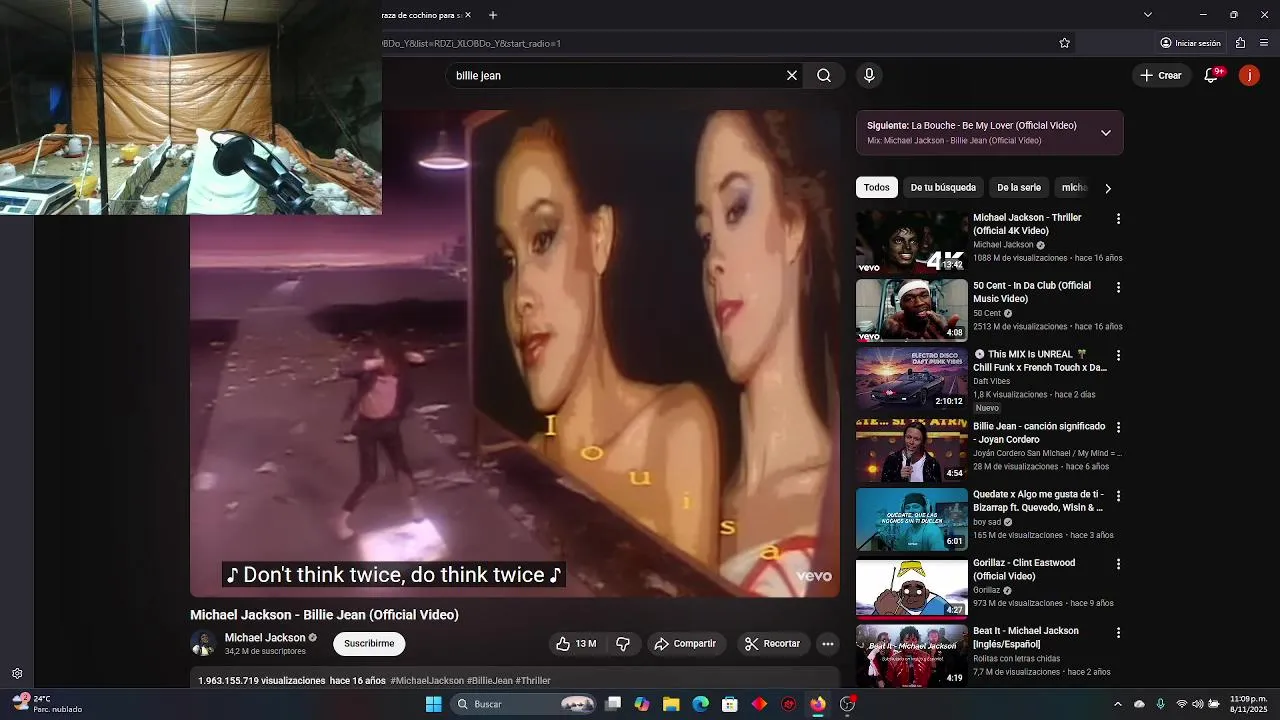Screen dimensions: 1280x720
Task: Open In Da Club video thumbnail
Action: tap(911, 310)
